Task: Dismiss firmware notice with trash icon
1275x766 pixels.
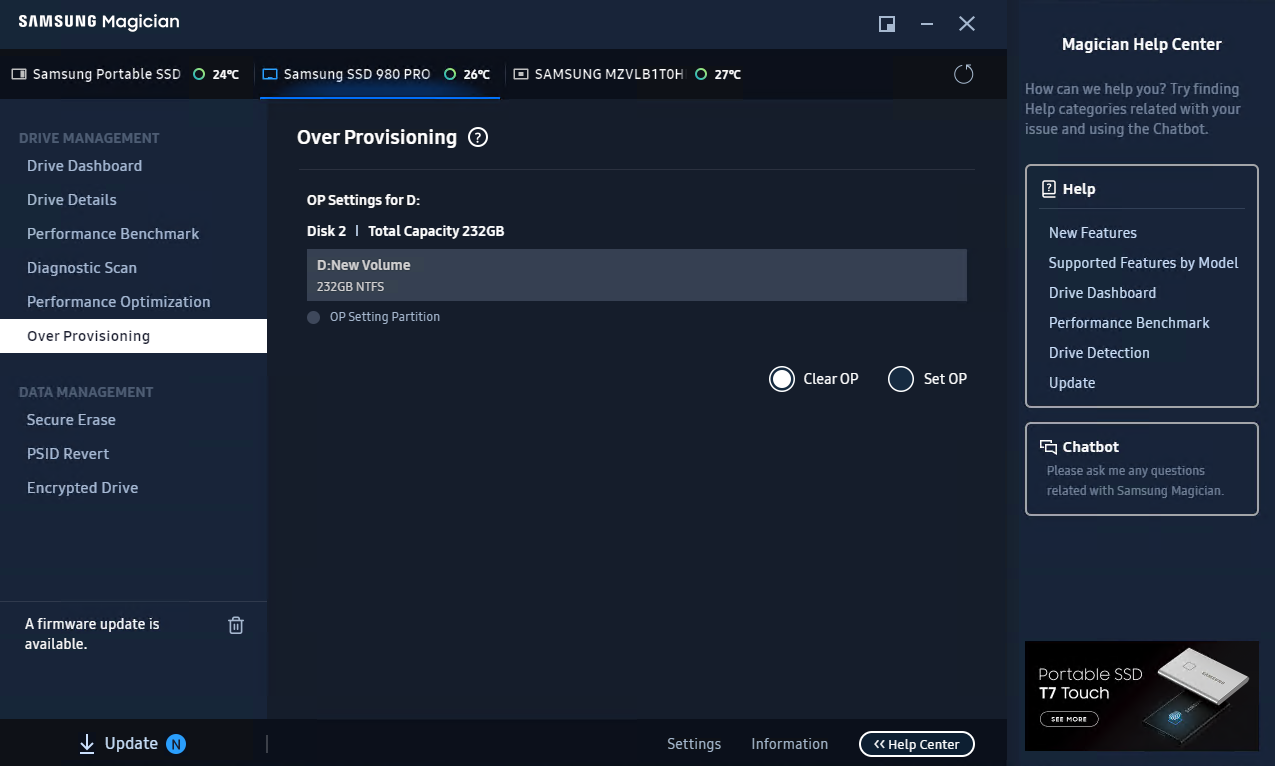Action: [236, 625]
